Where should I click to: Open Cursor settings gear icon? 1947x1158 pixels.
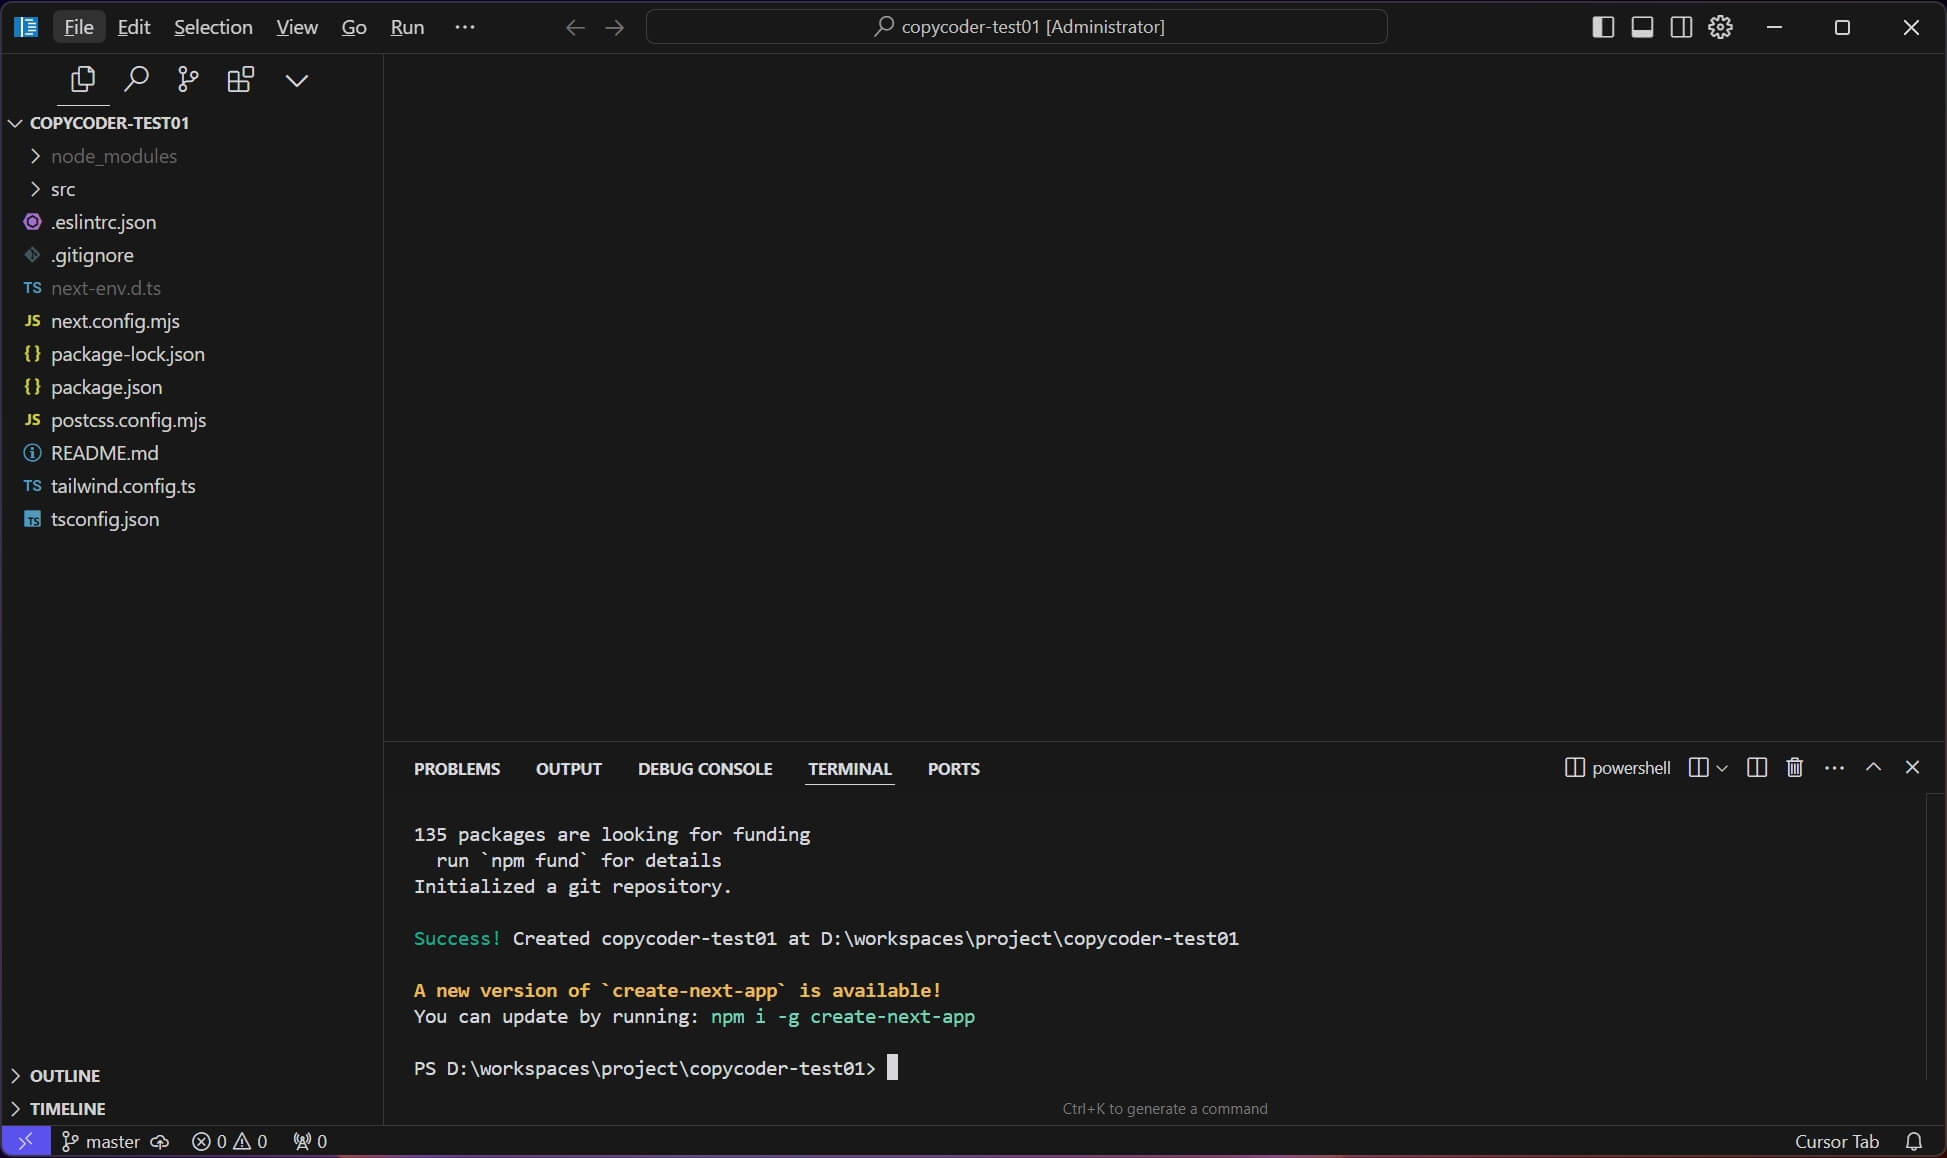1721,27
